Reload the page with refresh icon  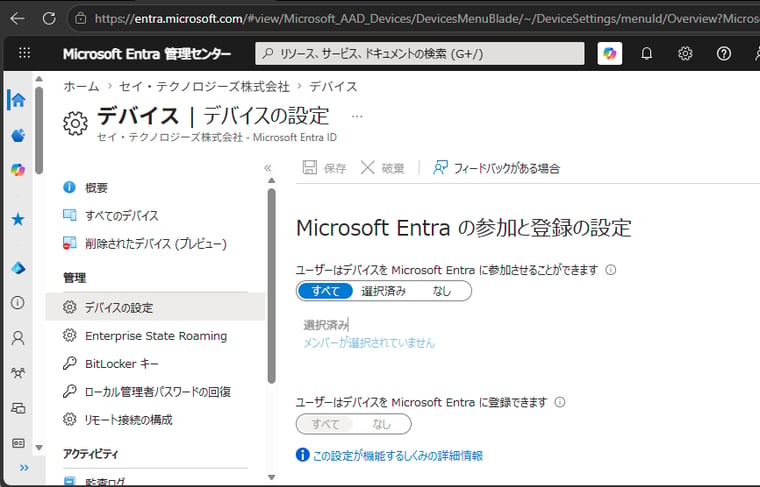[x=49, y=18]
